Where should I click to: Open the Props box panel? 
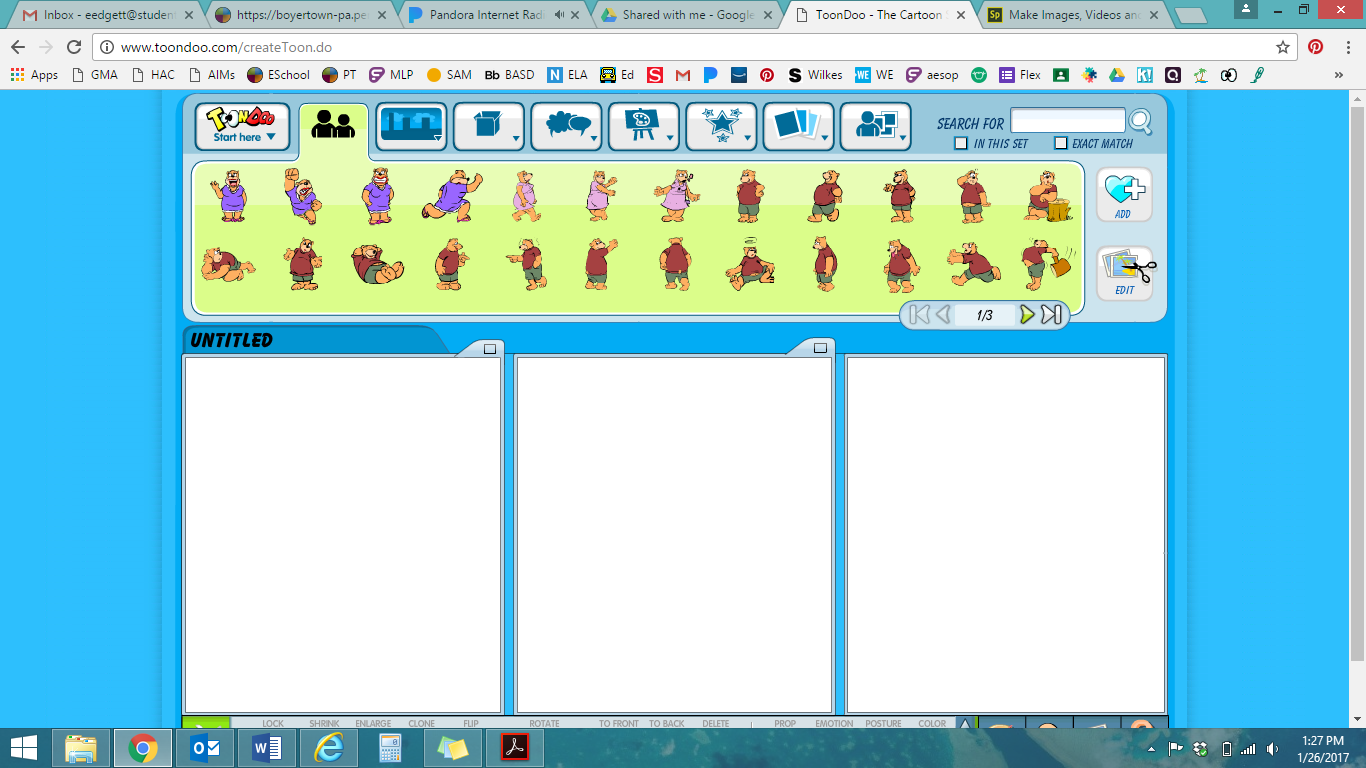pos(487,124)
